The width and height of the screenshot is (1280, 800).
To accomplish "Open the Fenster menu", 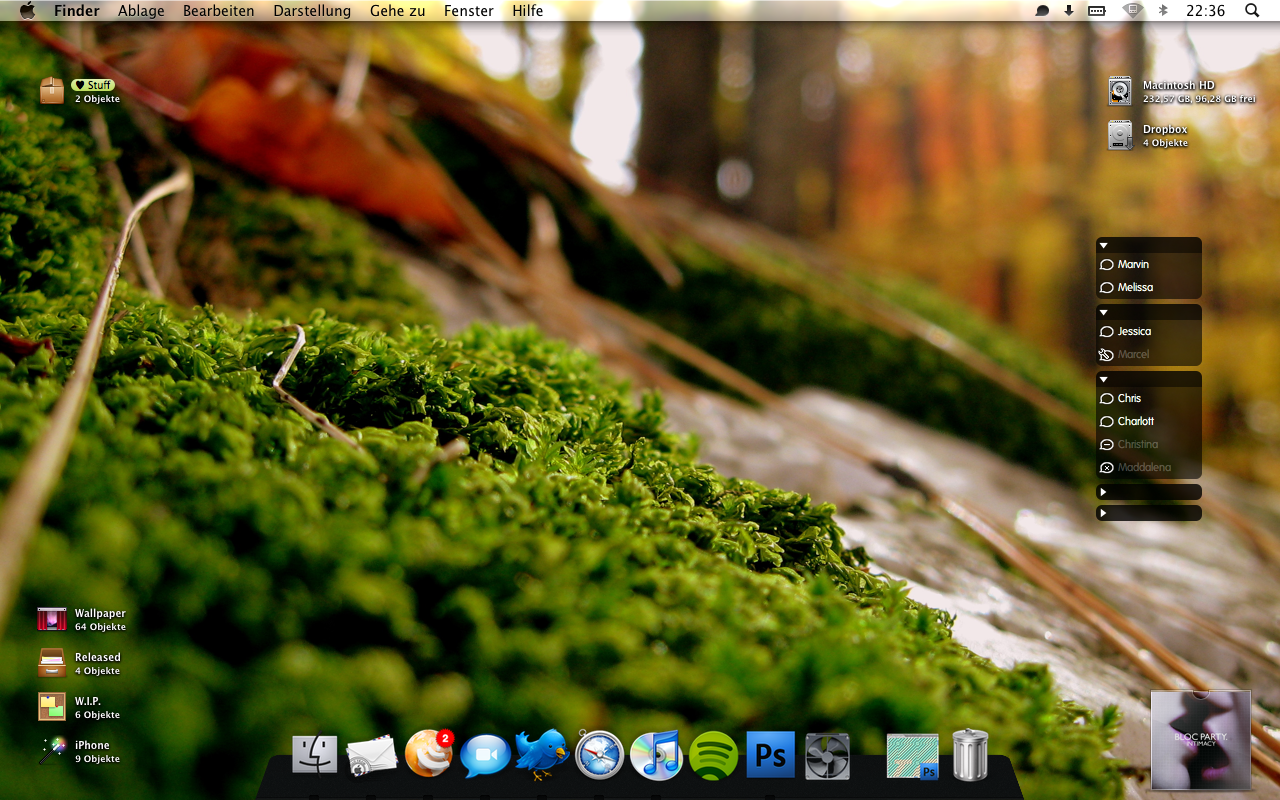I will [x=469, y=11].
